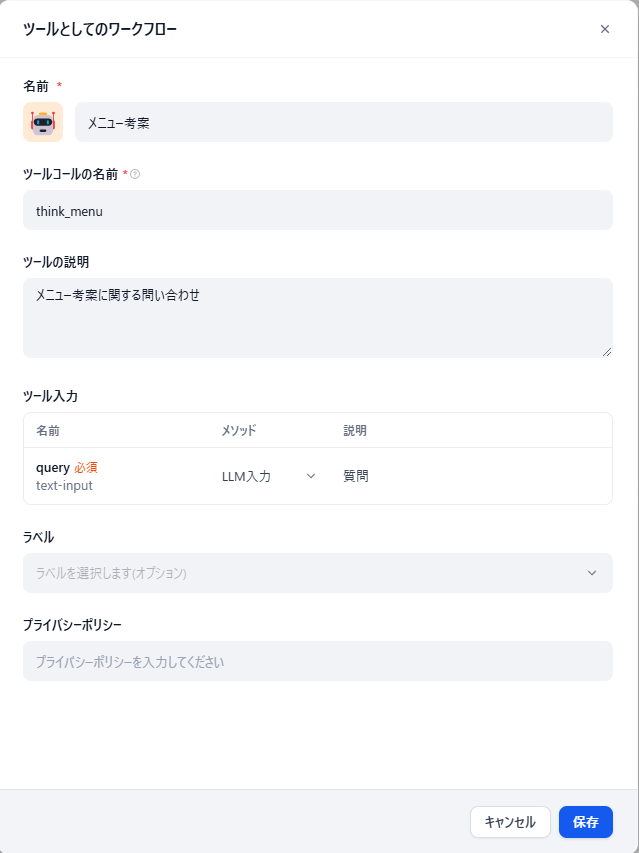Open the LLM入力 method dropdown
The width and height of the screenshot is (639, 853).
(268, 476)
